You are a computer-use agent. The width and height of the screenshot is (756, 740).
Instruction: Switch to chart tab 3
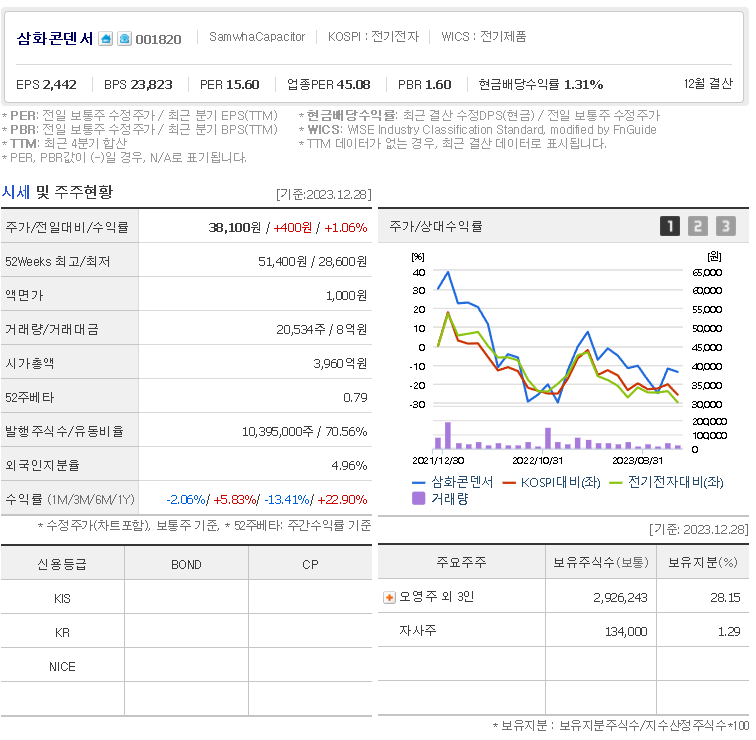click(x=726, y=226)
